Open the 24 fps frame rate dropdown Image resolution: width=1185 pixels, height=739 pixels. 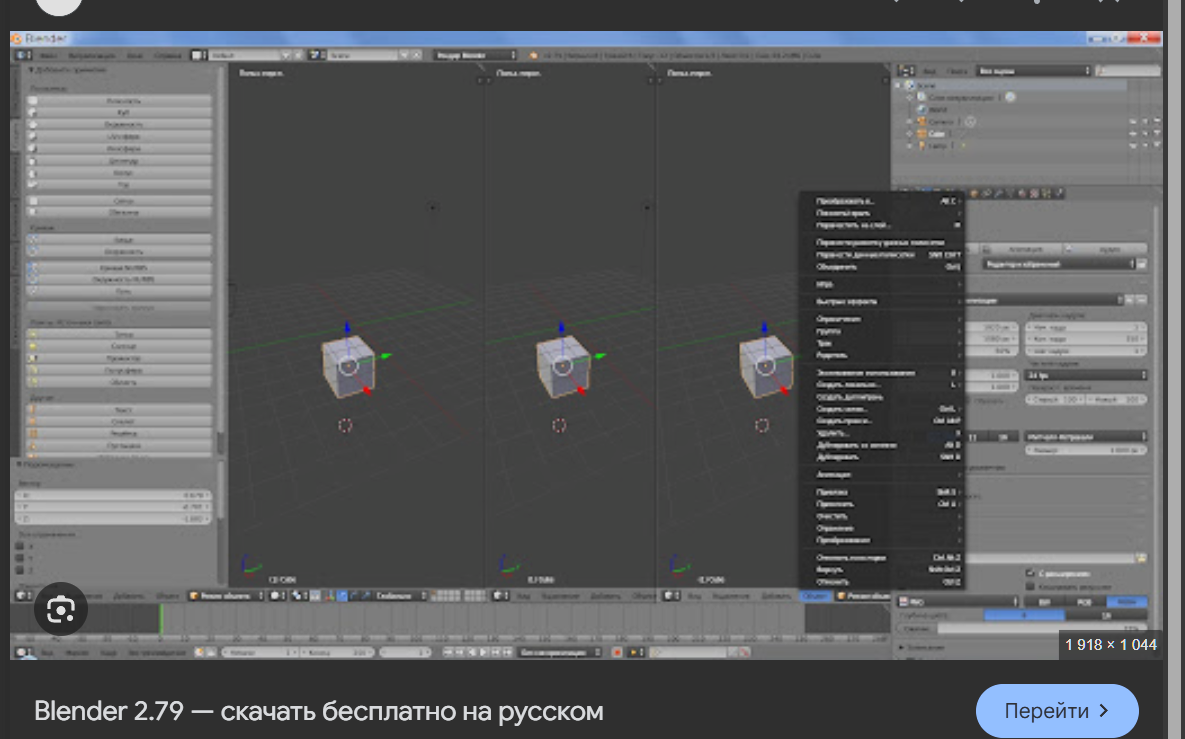[1086, 376]
